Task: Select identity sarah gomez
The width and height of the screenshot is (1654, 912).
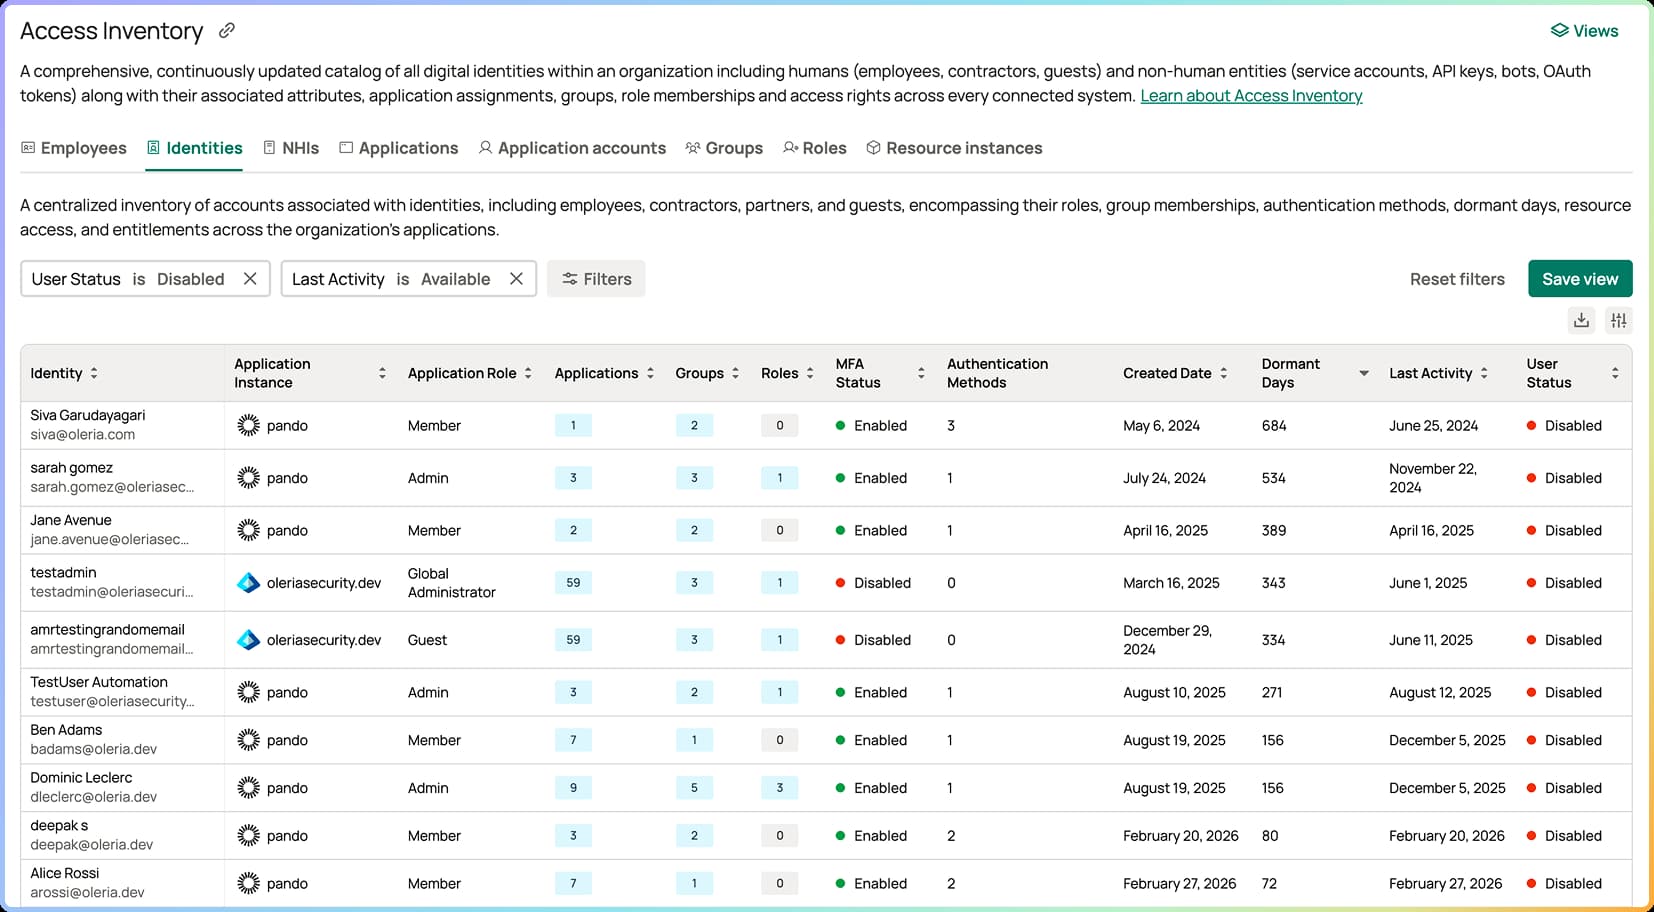Action: (71, 468)
